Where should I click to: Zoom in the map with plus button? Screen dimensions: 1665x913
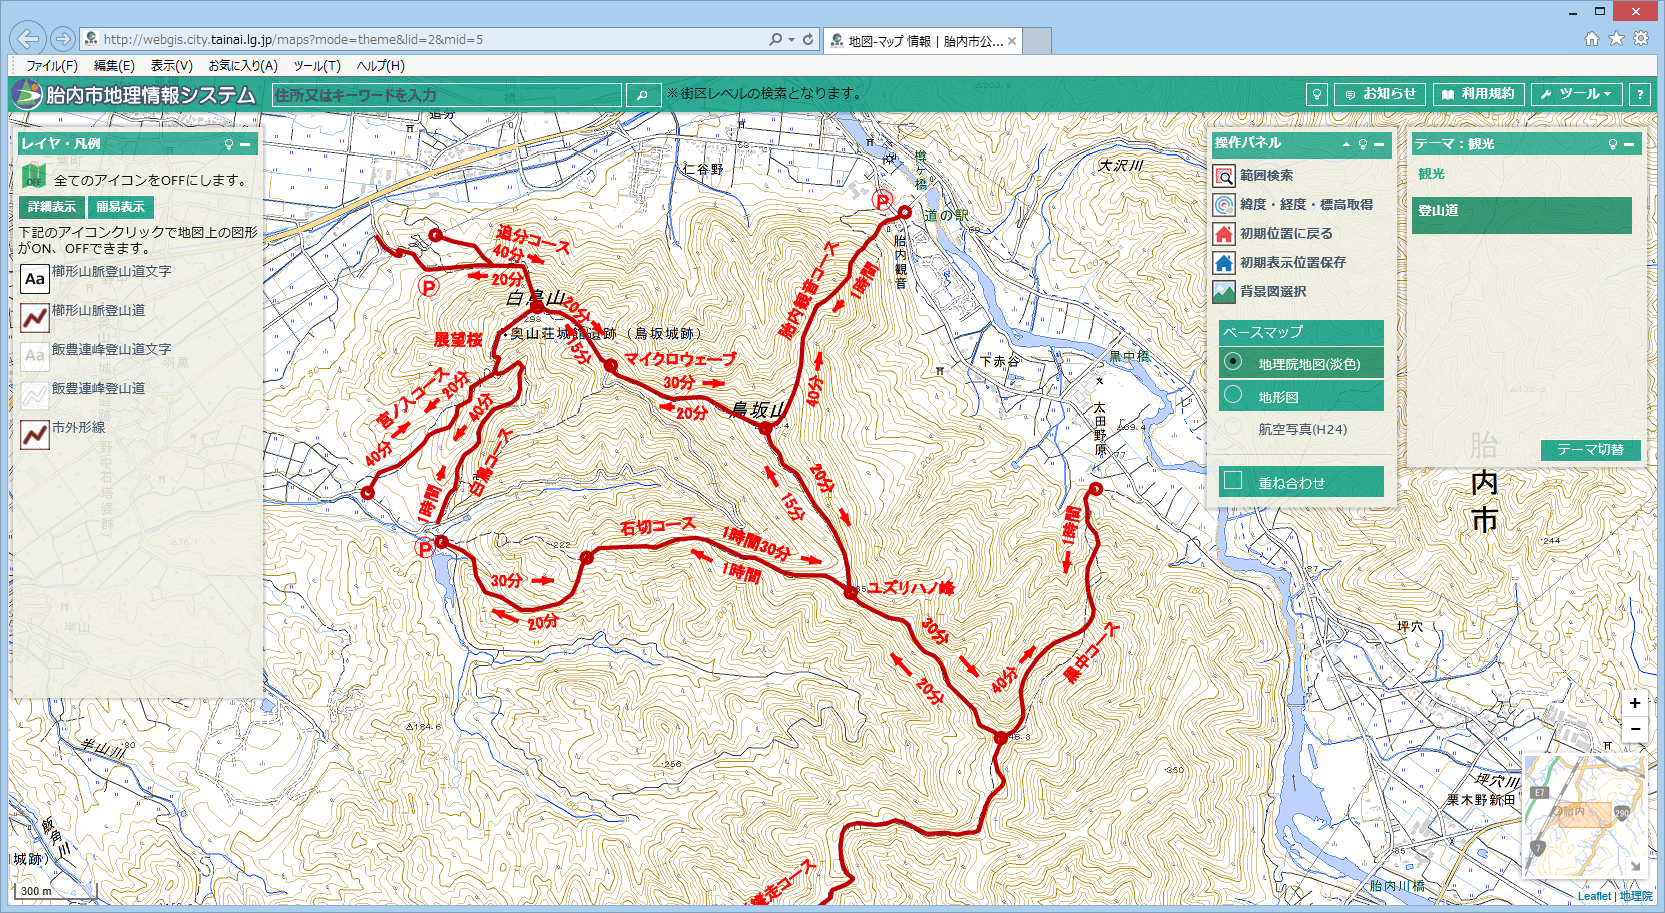(1635, 703)
